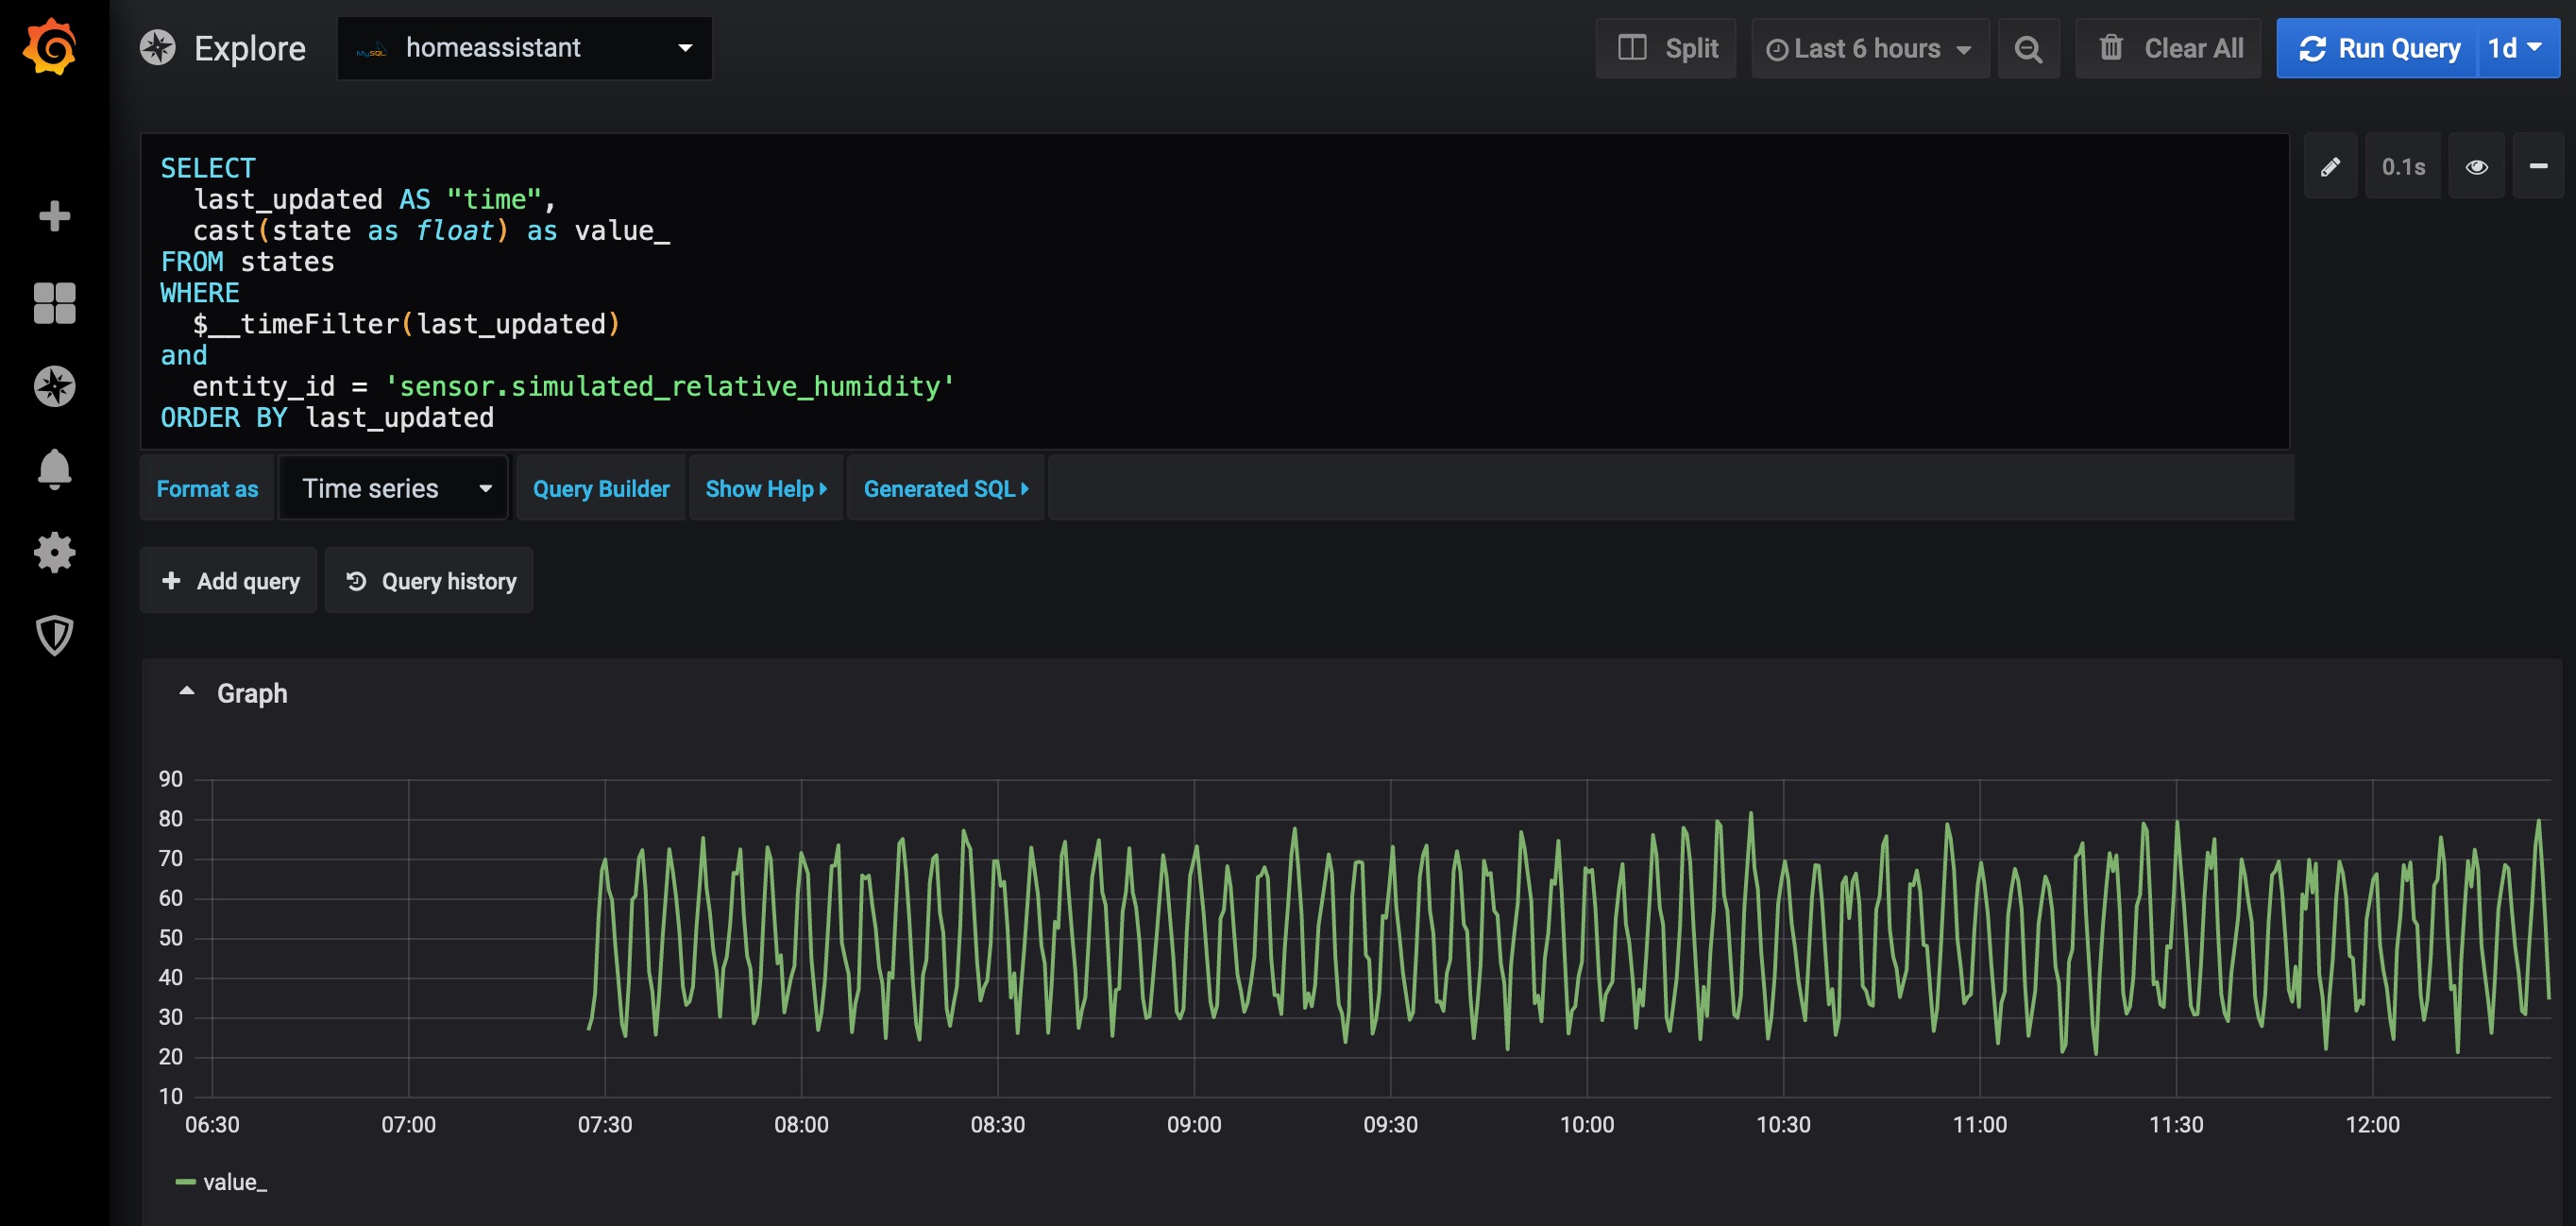
Task: Open the Create menu in the sidebar
Action: point(54,216)
